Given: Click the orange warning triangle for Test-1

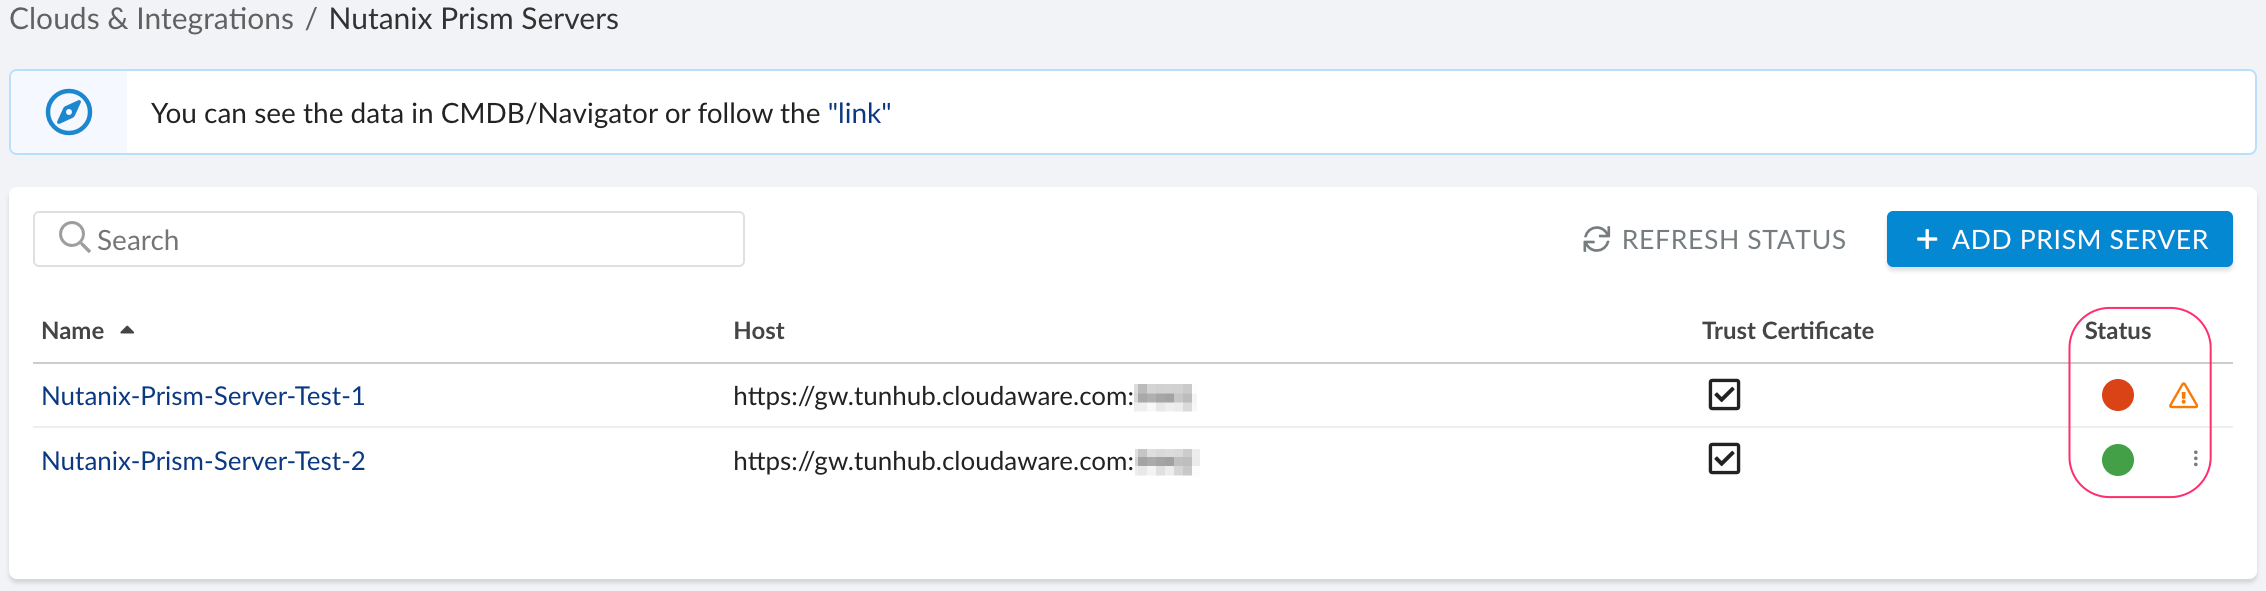Looking at the screenshot, I should [2183, 396].
